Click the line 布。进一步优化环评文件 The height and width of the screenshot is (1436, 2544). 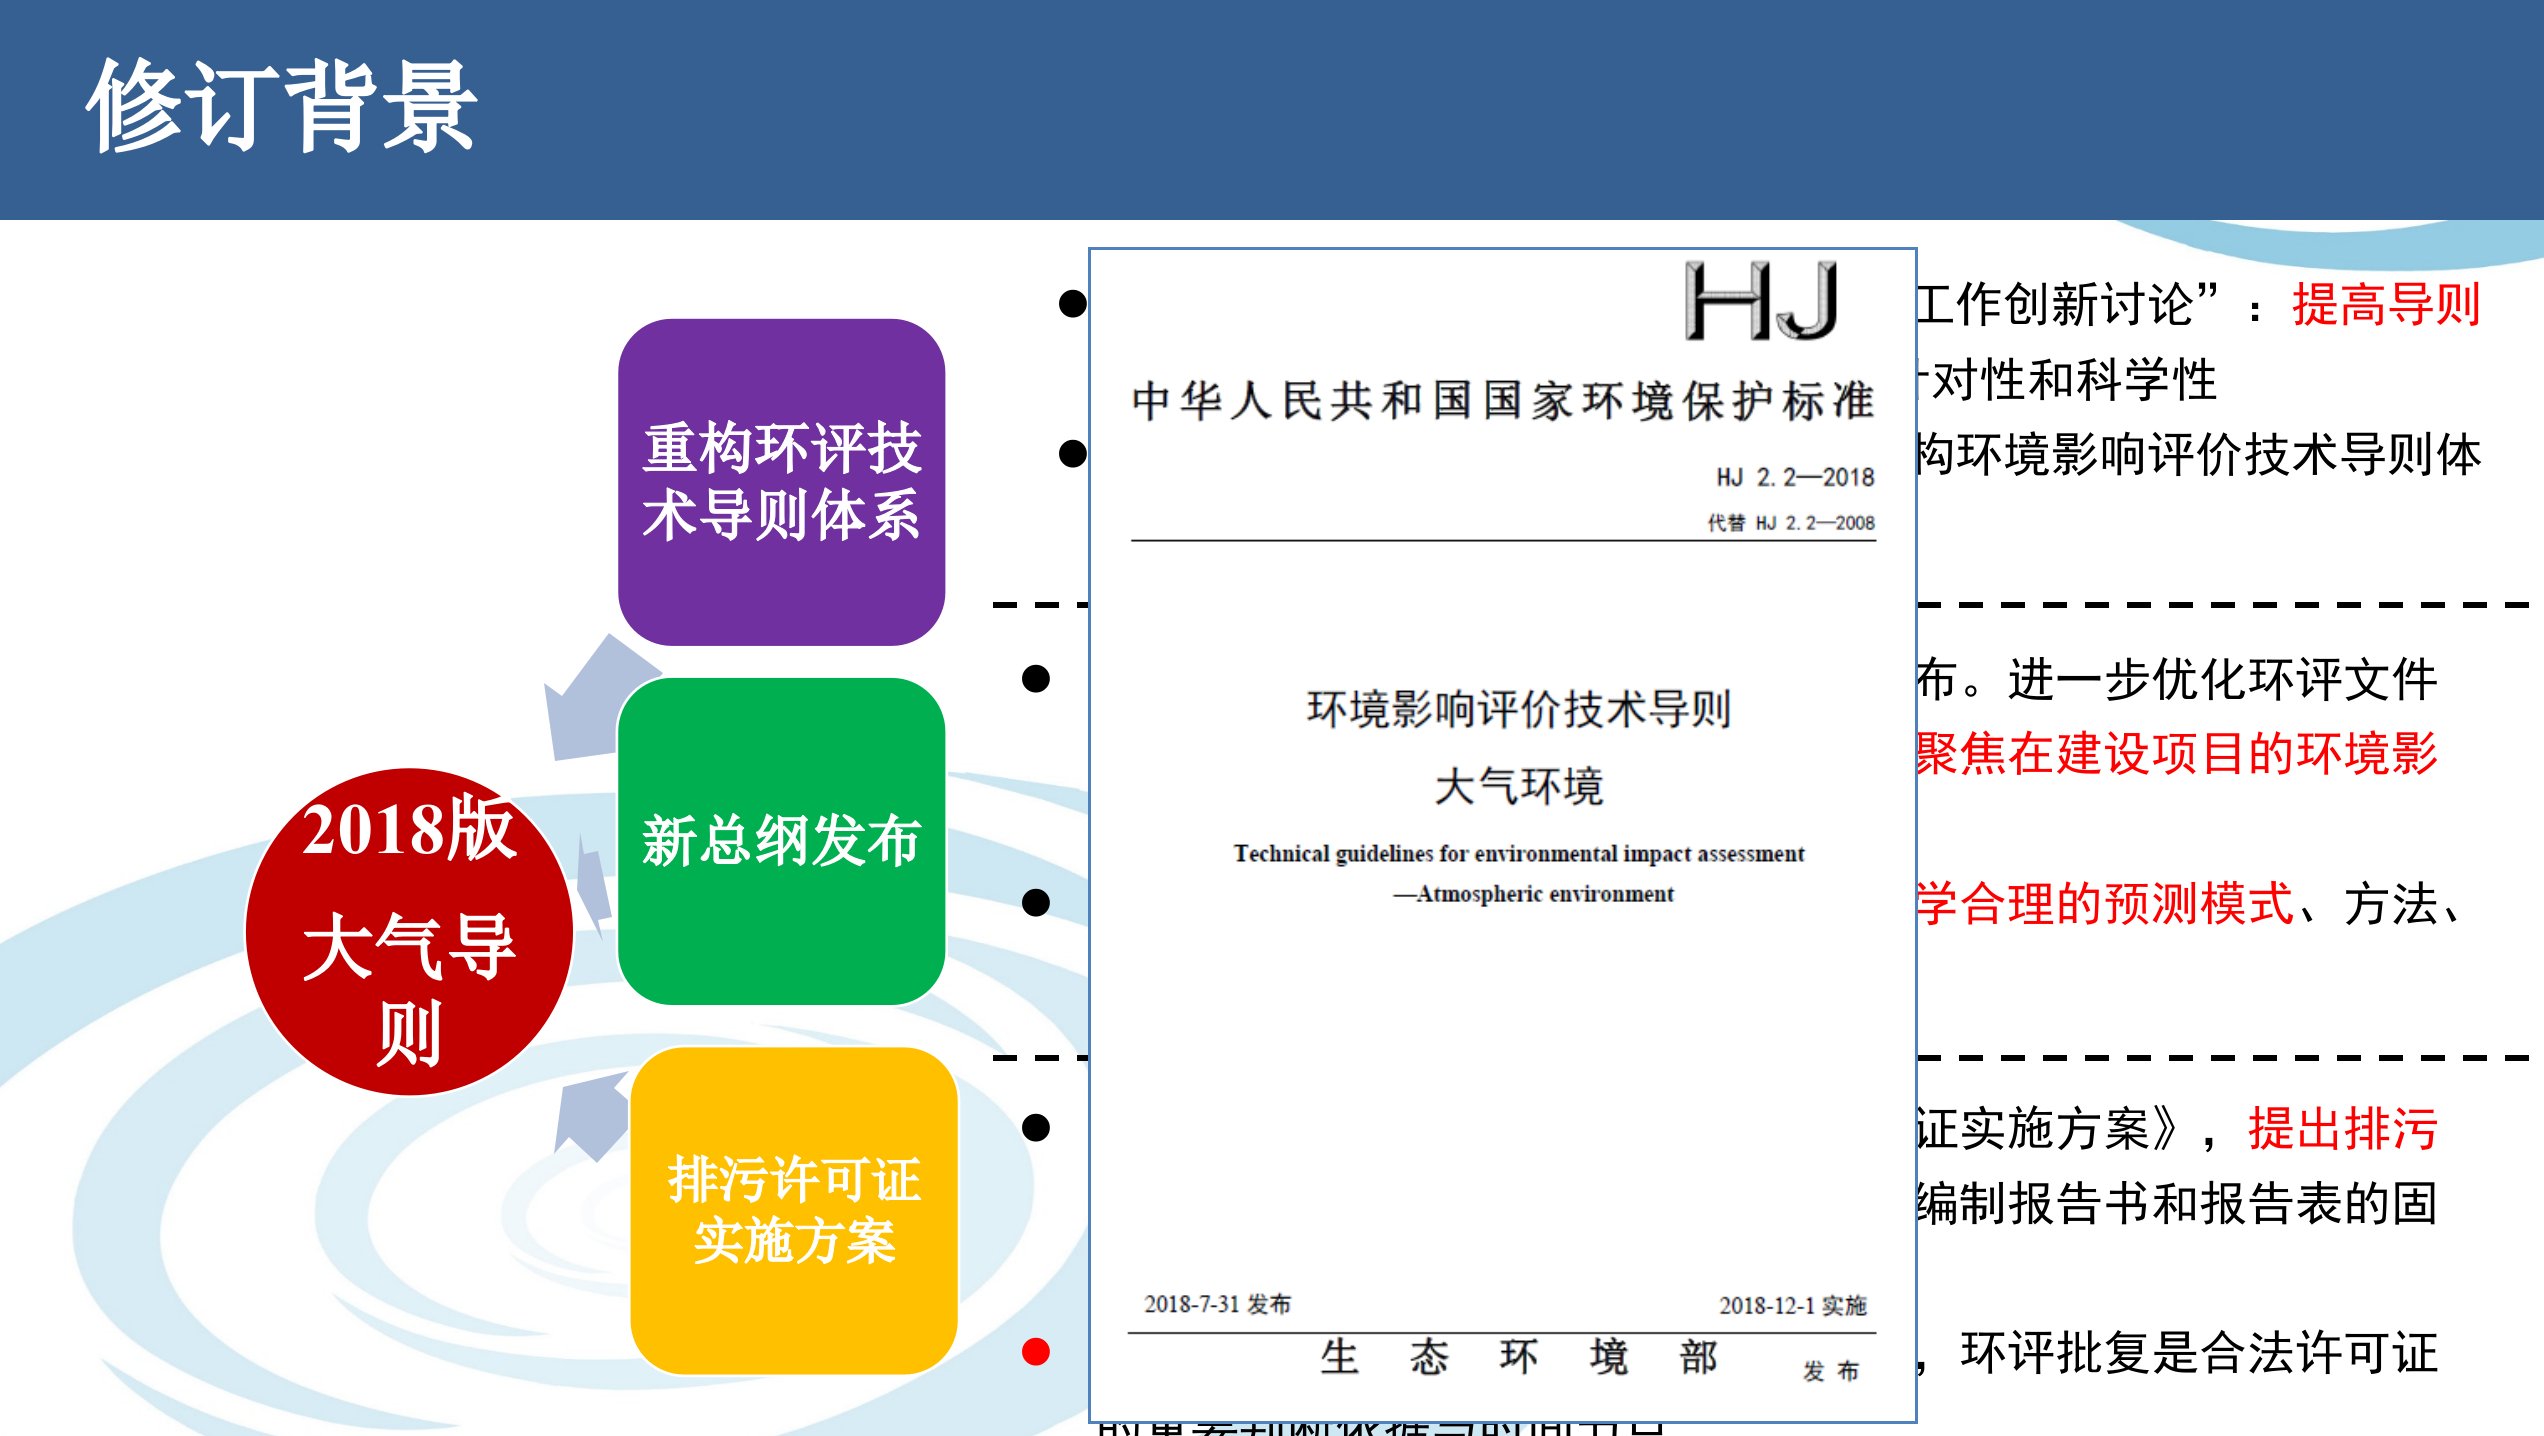pos(2177,680)
